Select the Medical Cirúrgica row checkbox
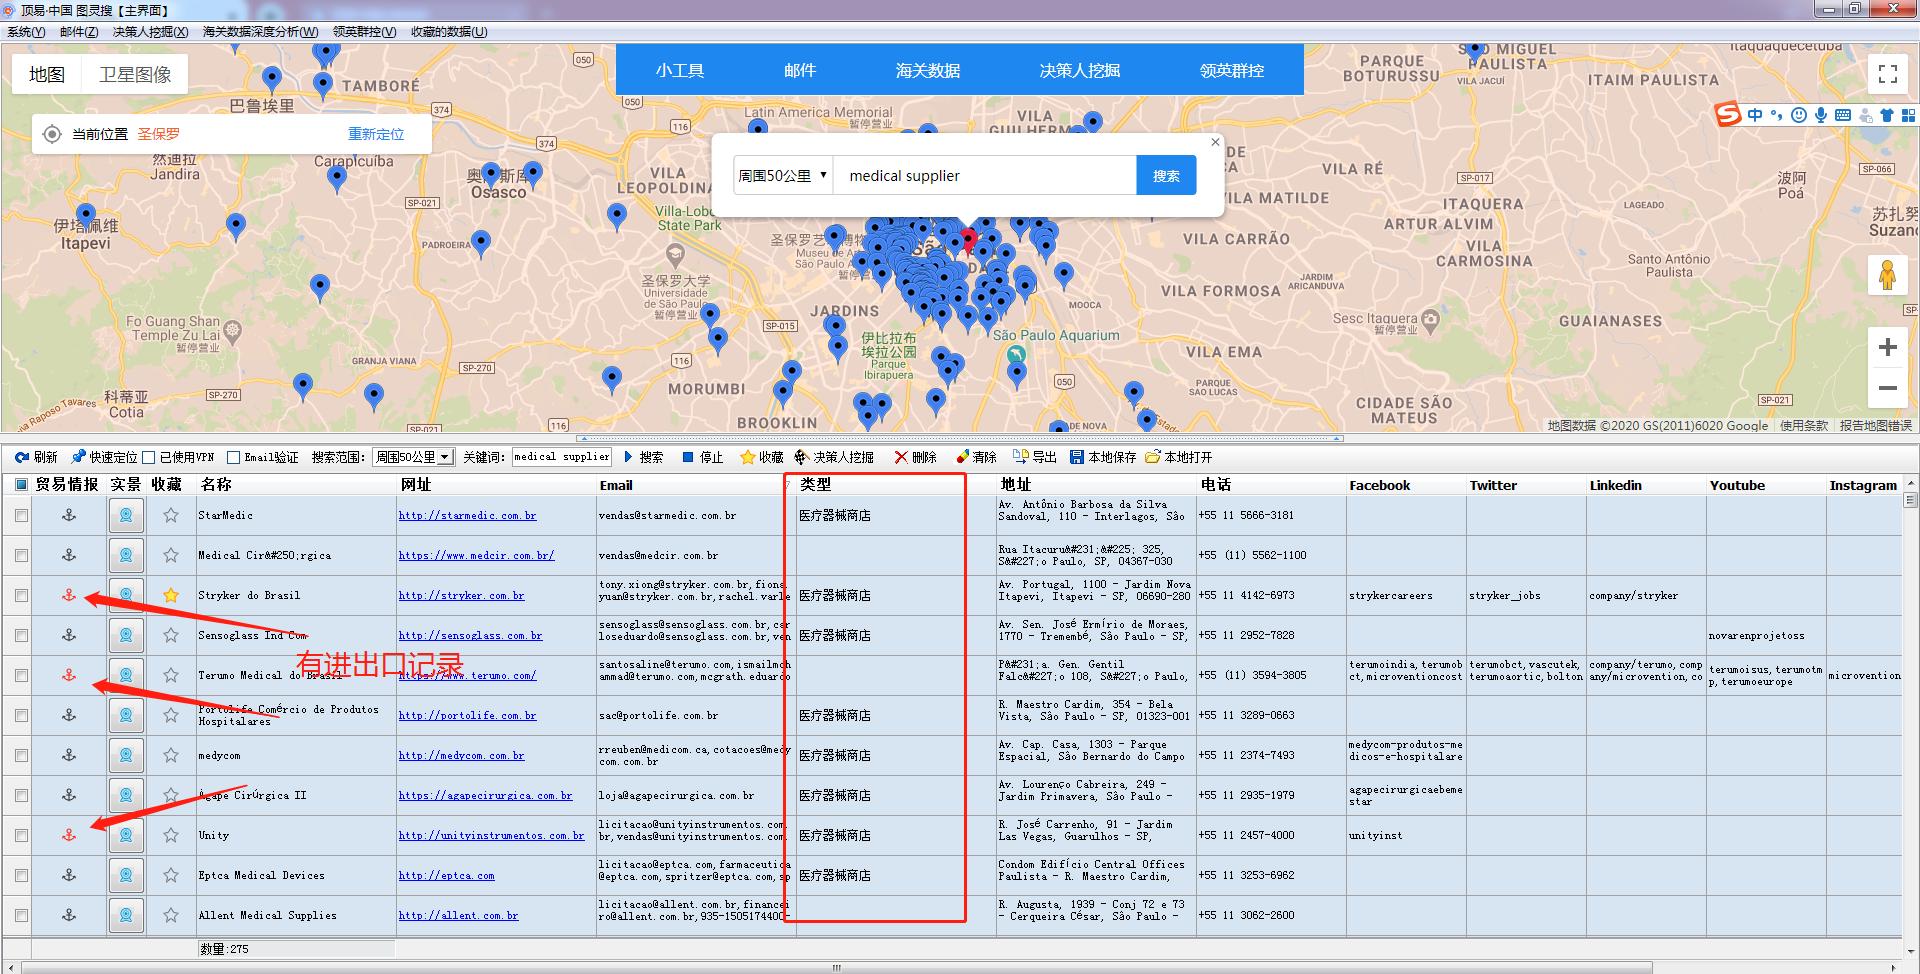 (21, 556)
